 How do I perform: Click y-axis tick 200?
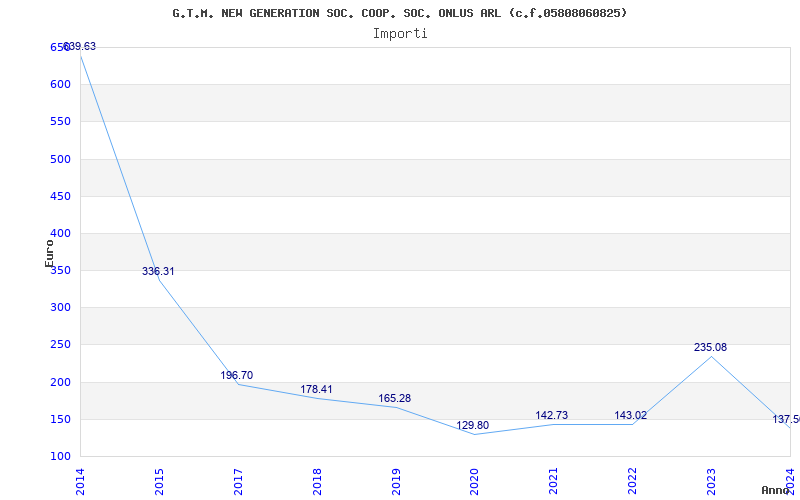pyautogui.click(x=60, y=382)
